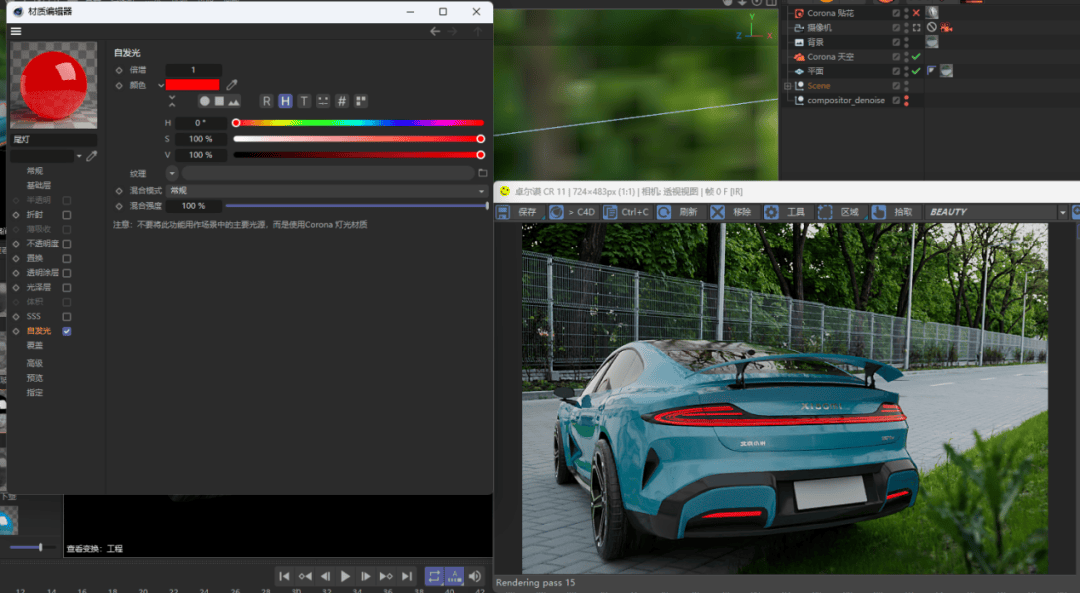This screenshot has height=593, width=1080.
Task: Enable the SSS channel checkbox
Action: tap(67, 316)
